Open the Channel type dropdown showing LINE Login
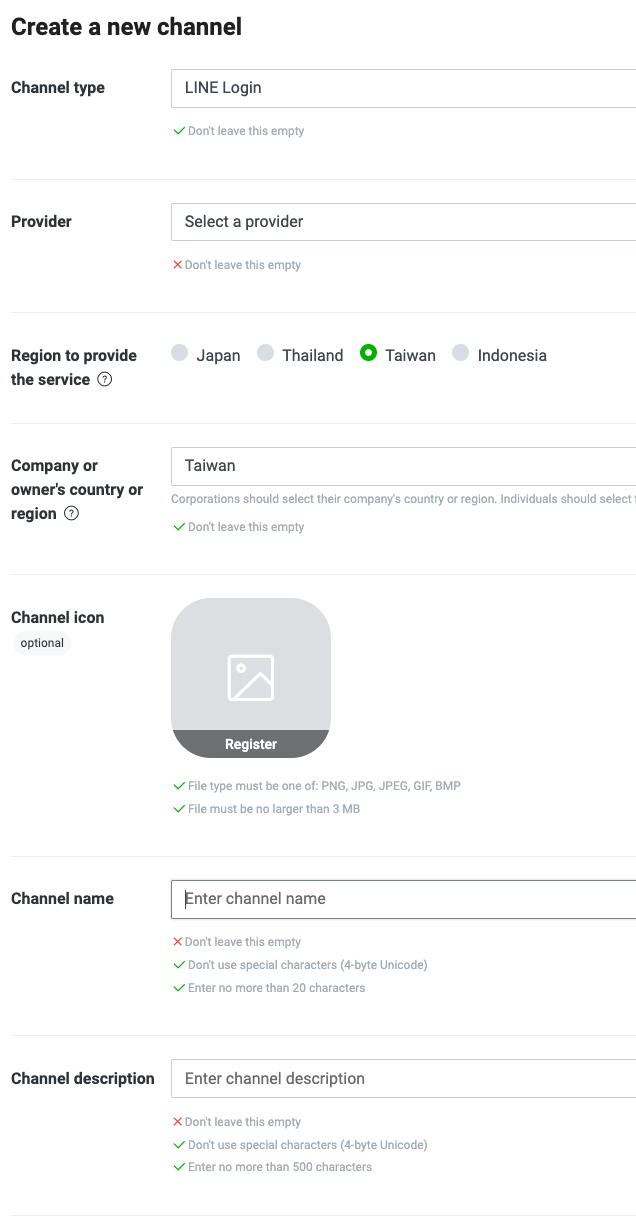Screen dimensions: 636x1222 403,88
